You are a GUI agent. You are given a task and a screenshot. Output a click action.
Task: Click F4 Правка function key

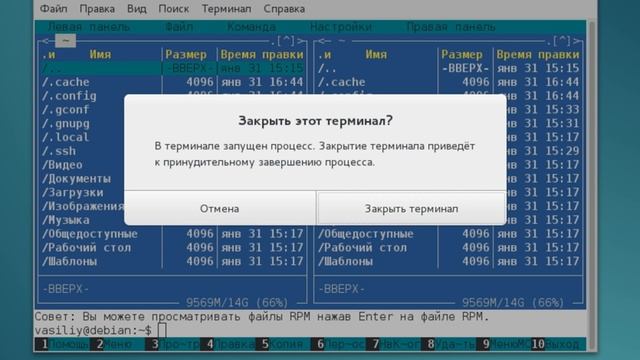228,344
